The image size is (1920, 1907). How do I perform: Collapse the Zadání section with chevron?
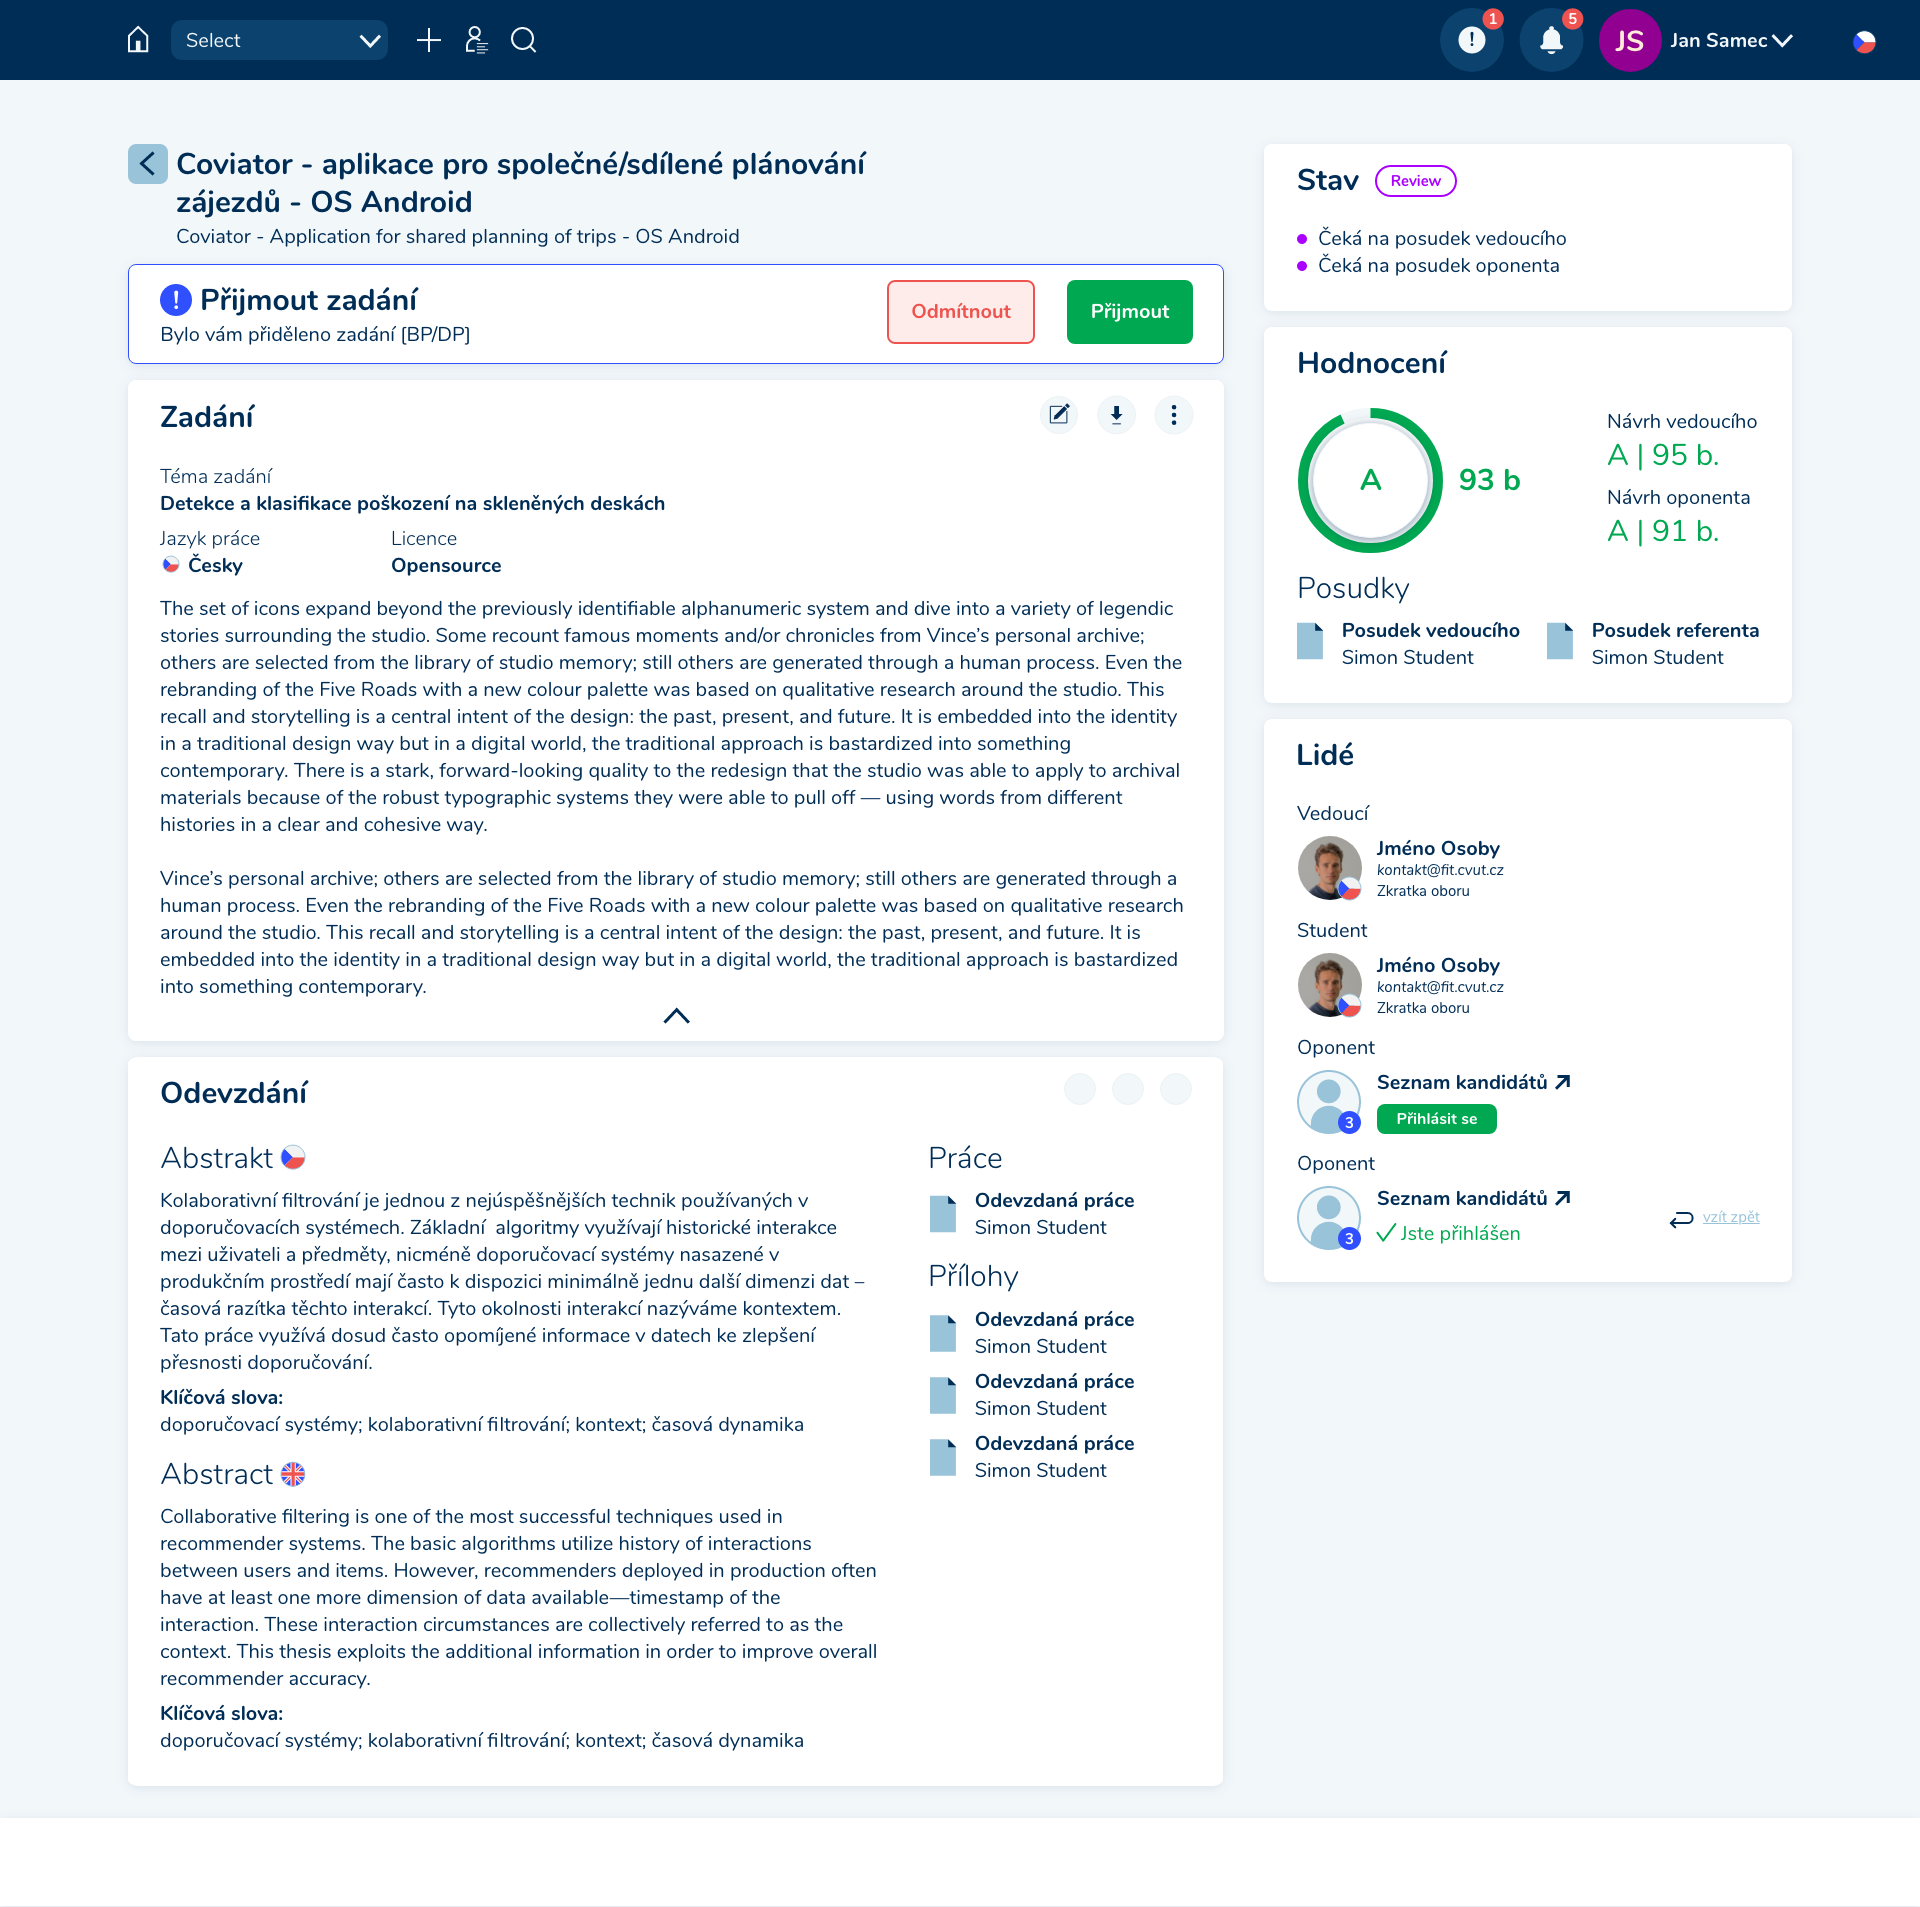click(676, 1016)
